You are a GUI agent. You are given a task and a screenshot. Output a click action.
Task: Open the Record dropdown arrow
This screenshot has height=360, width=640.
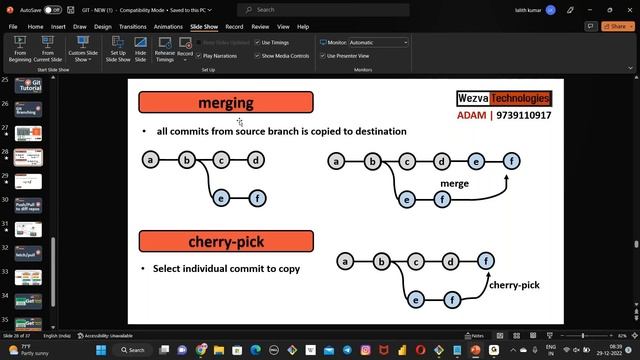click(185, 60)
